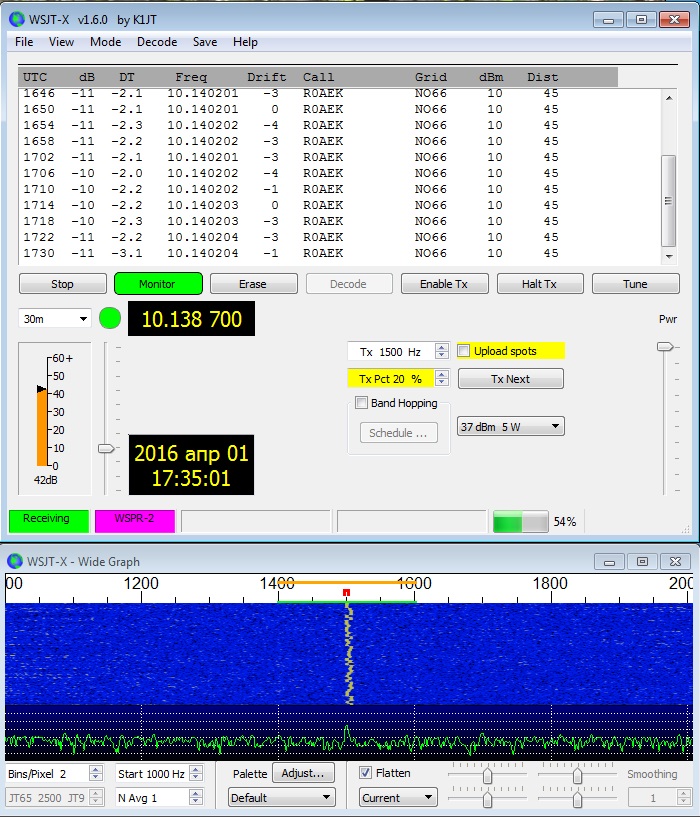Select the decode row at UTC 1730
Image resolution: width=700 pixels, height=817 pixels.
coord(291,253)
